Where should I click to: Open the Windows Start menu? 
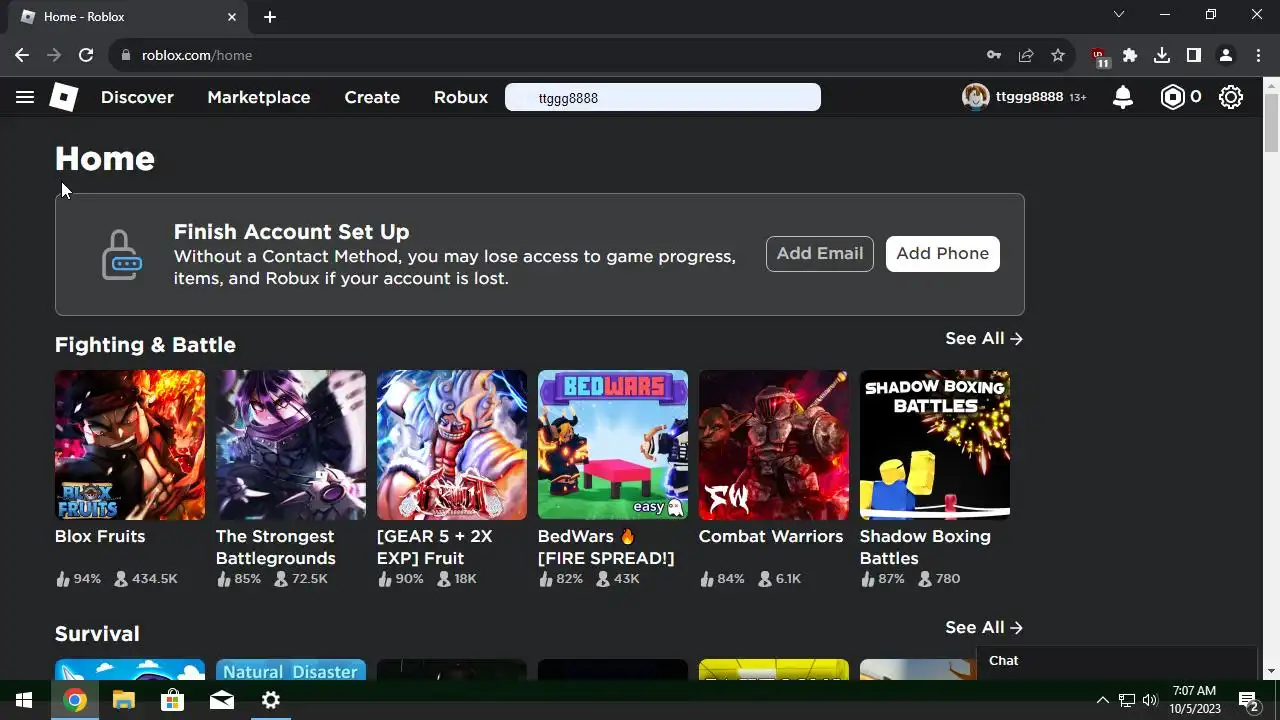pos(24,700)
